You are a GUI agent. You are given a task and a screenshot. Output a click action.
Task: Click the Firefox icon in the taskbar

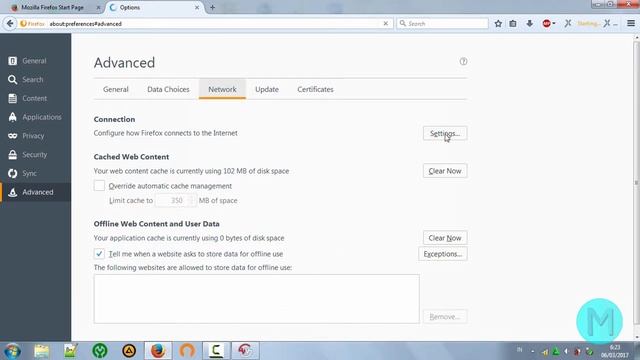click(158, 351)
